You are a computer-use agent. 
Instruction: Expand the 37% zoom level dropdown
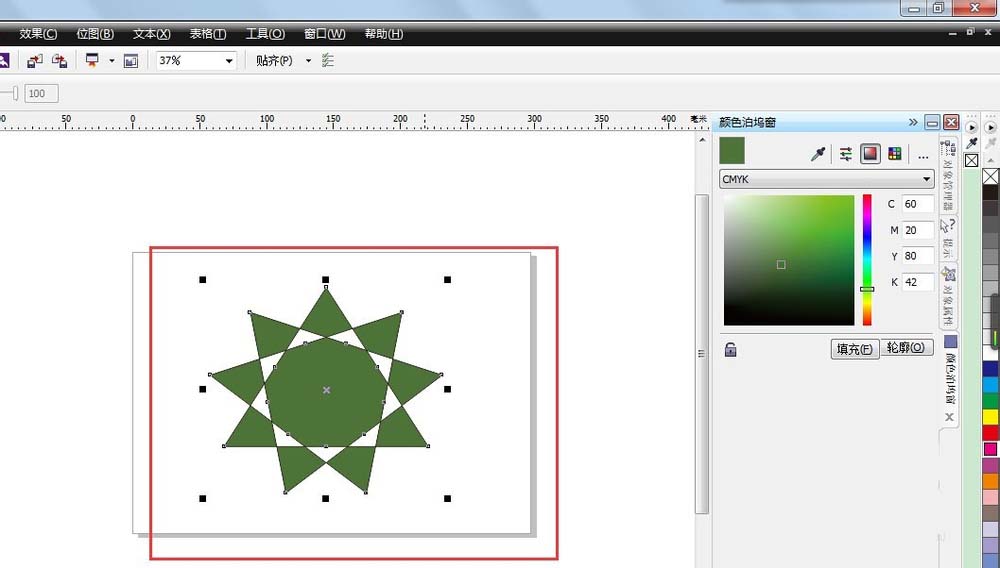[229, 61]
